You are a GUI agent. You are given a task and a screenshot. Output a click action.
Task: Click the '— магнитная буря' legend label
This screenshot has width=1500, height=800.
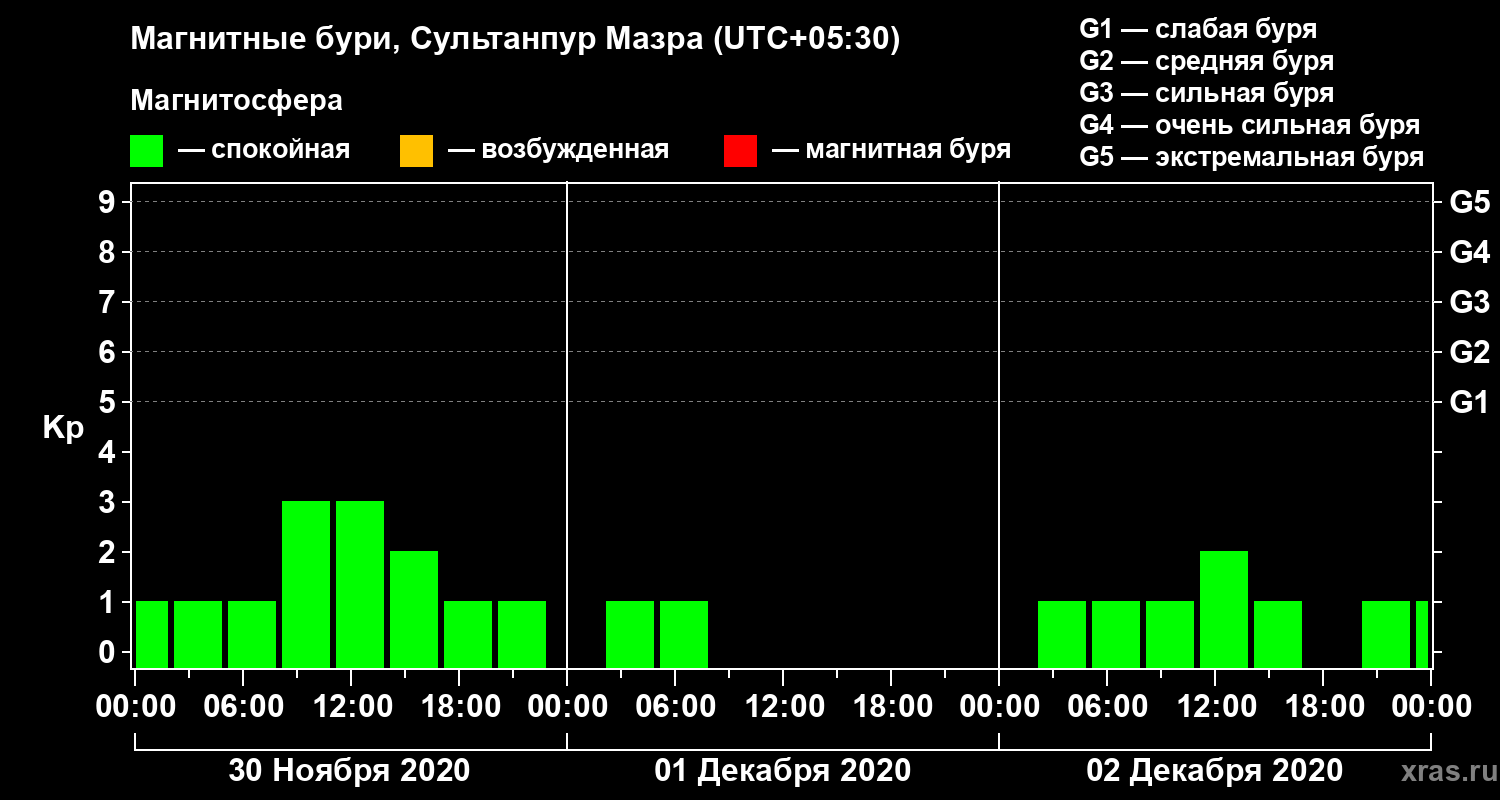[891, 151]
